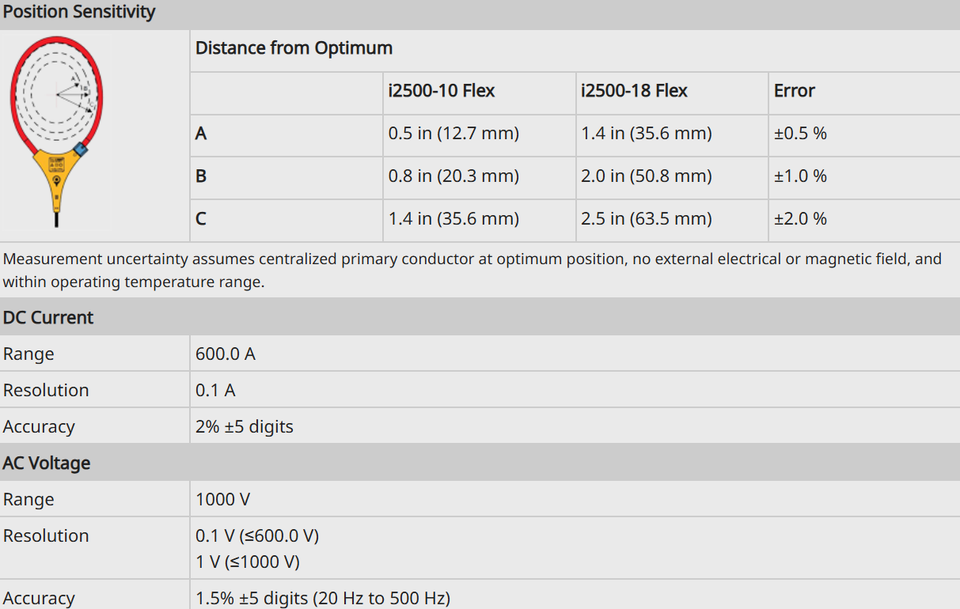Select the 0.5 in (12.7 mm) cell
The width and height of the screenshot is (960, 609).
454,133
